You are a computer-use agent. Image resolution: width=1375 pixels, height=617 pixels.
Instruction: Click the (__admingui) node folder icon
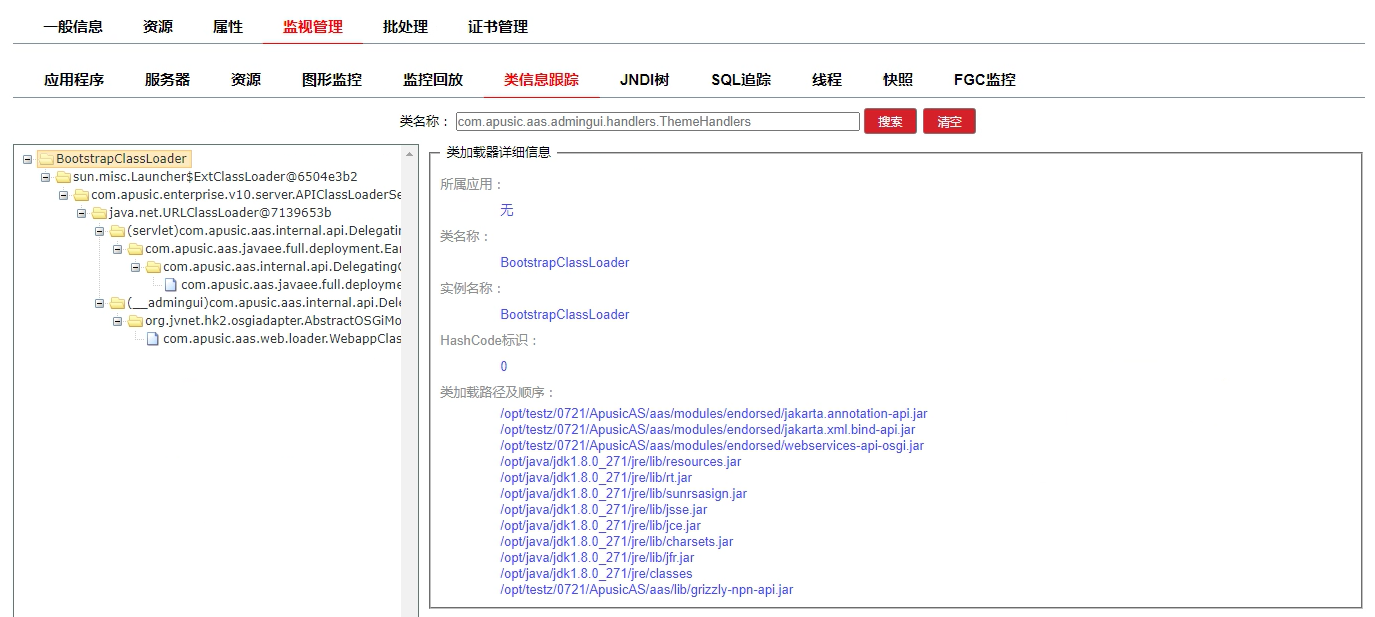pyautogui.click(x=117, y=303)
